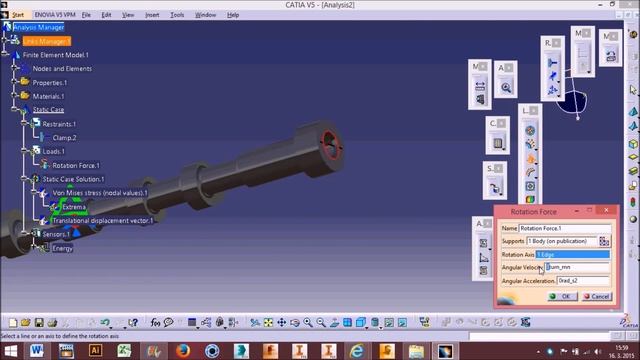640x360 pixels.
Task: Save using the floppy disk icon
Action: (39, 323)
